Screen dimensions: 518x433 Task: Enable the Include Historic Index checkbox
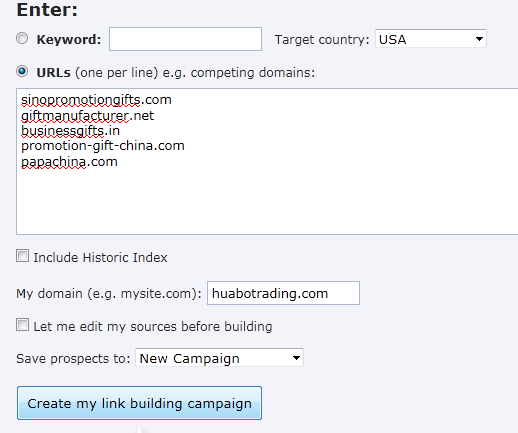click(22, 256)
